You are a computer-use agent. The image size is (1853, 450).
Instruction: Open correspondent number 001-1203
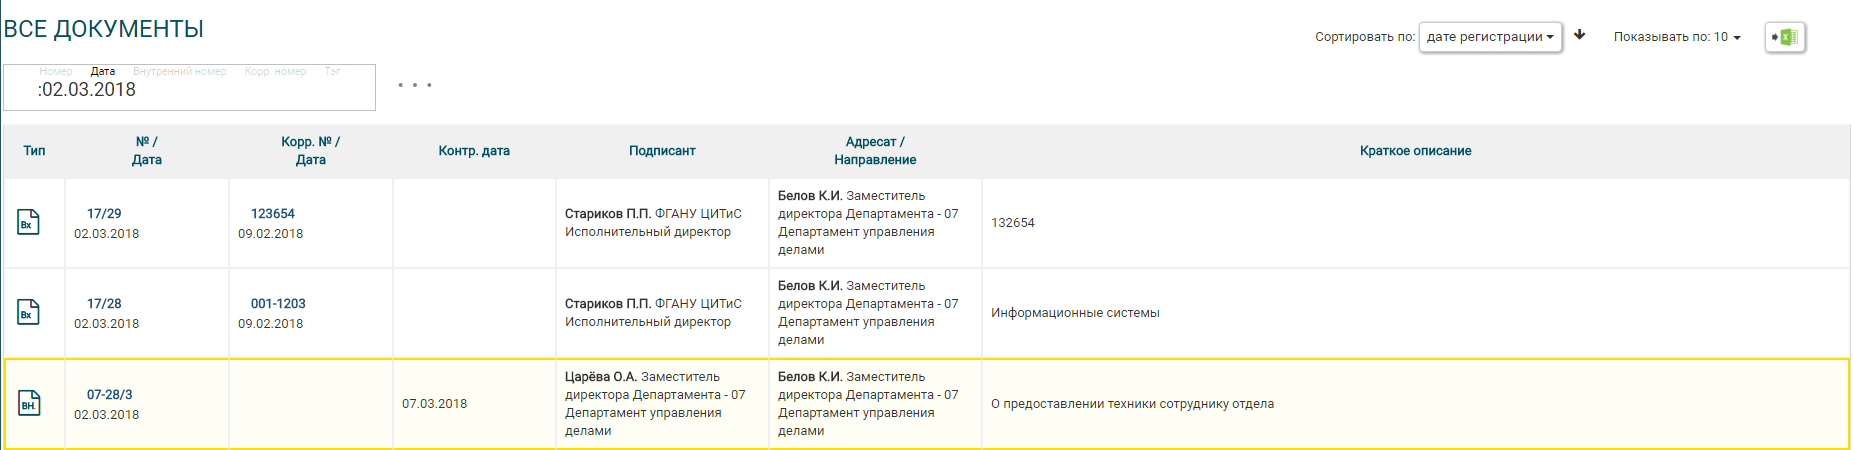tap(278, 303)
